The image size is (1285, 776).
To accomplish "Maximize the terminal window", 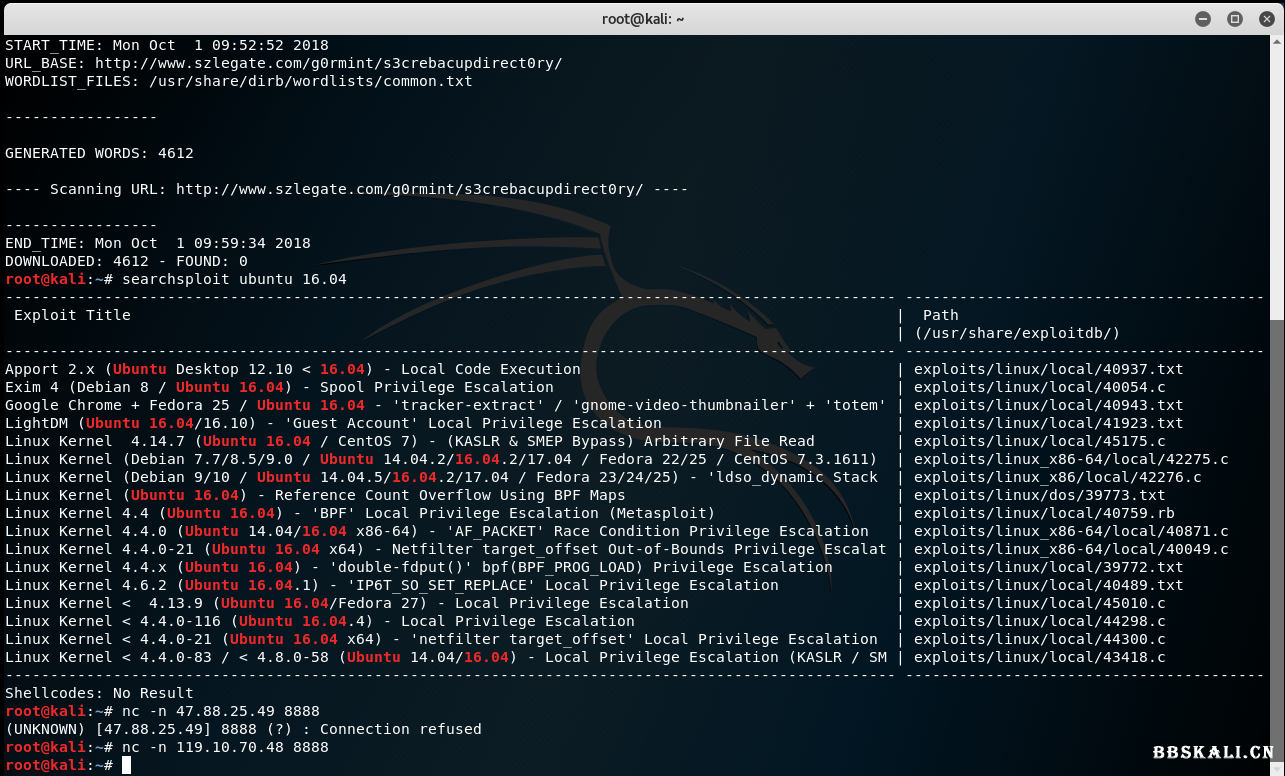I will 1235,18.
